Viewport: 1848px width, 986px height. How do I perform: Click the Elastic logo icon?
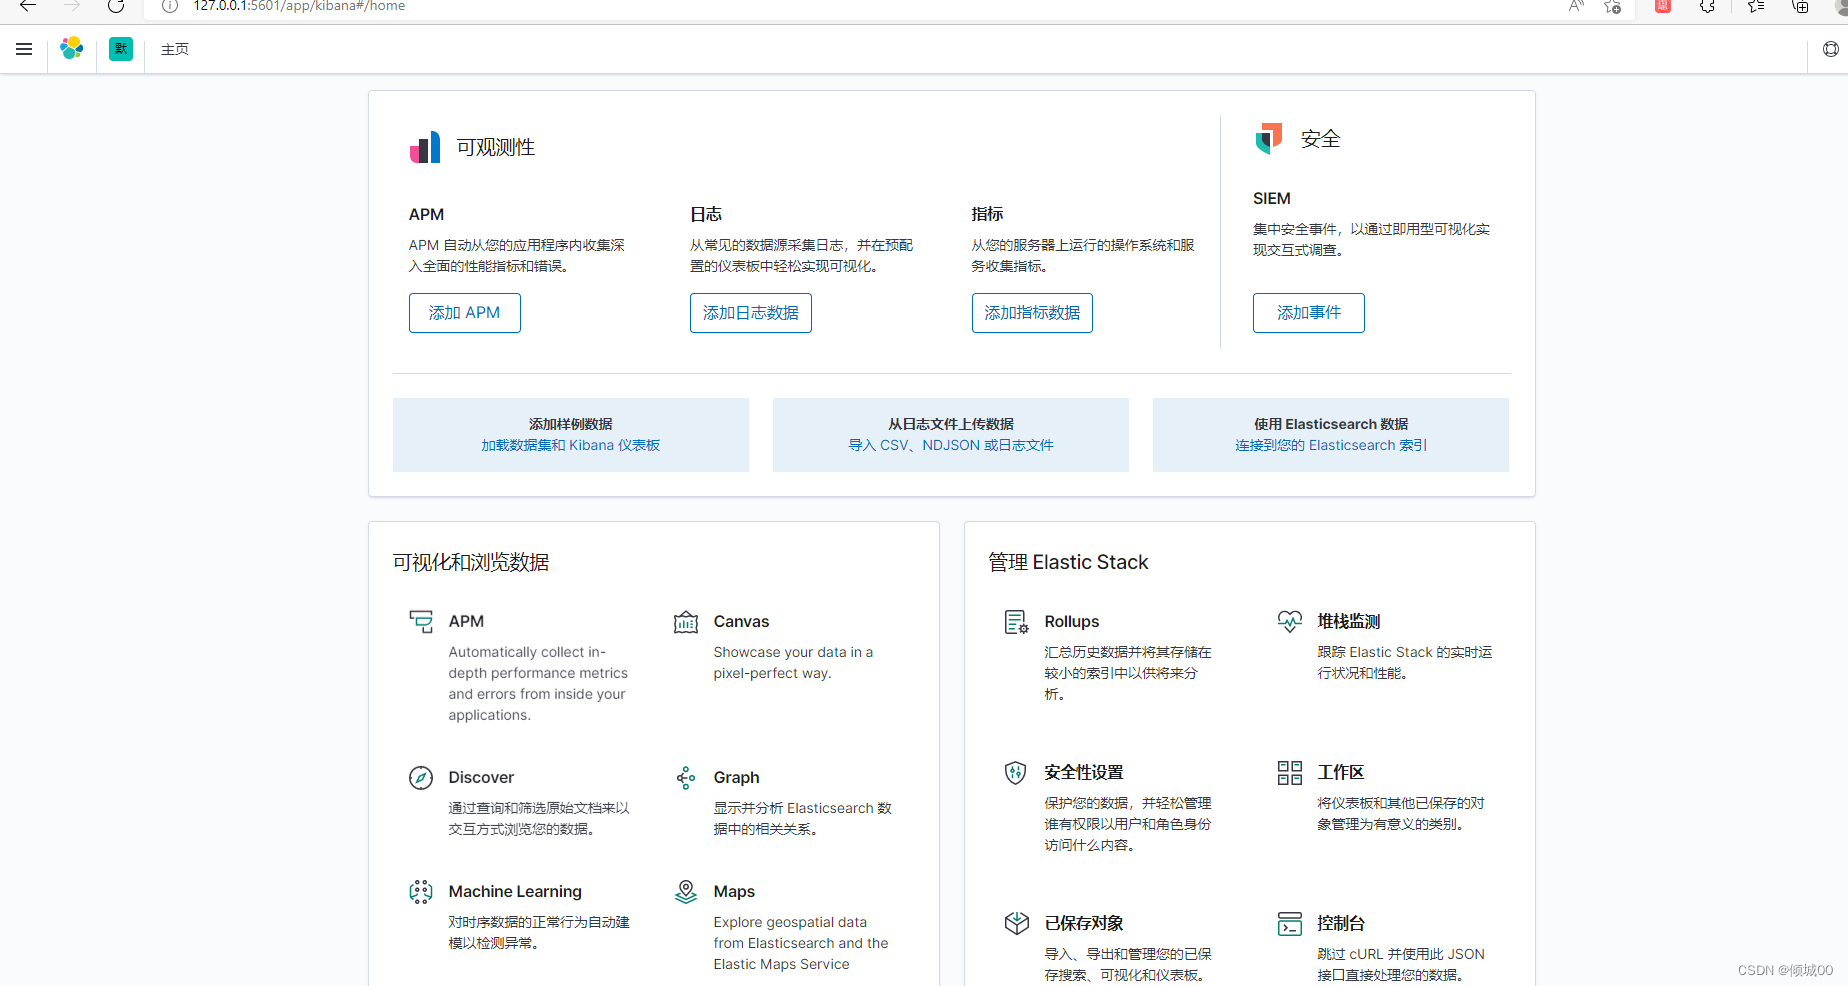(x=72, y=49)
